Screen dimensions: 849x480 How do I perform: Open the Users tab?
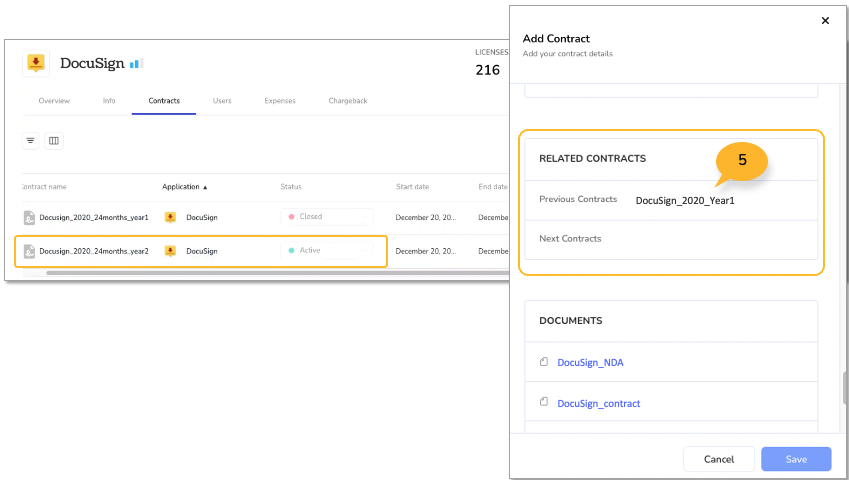(x=222, y=101)
